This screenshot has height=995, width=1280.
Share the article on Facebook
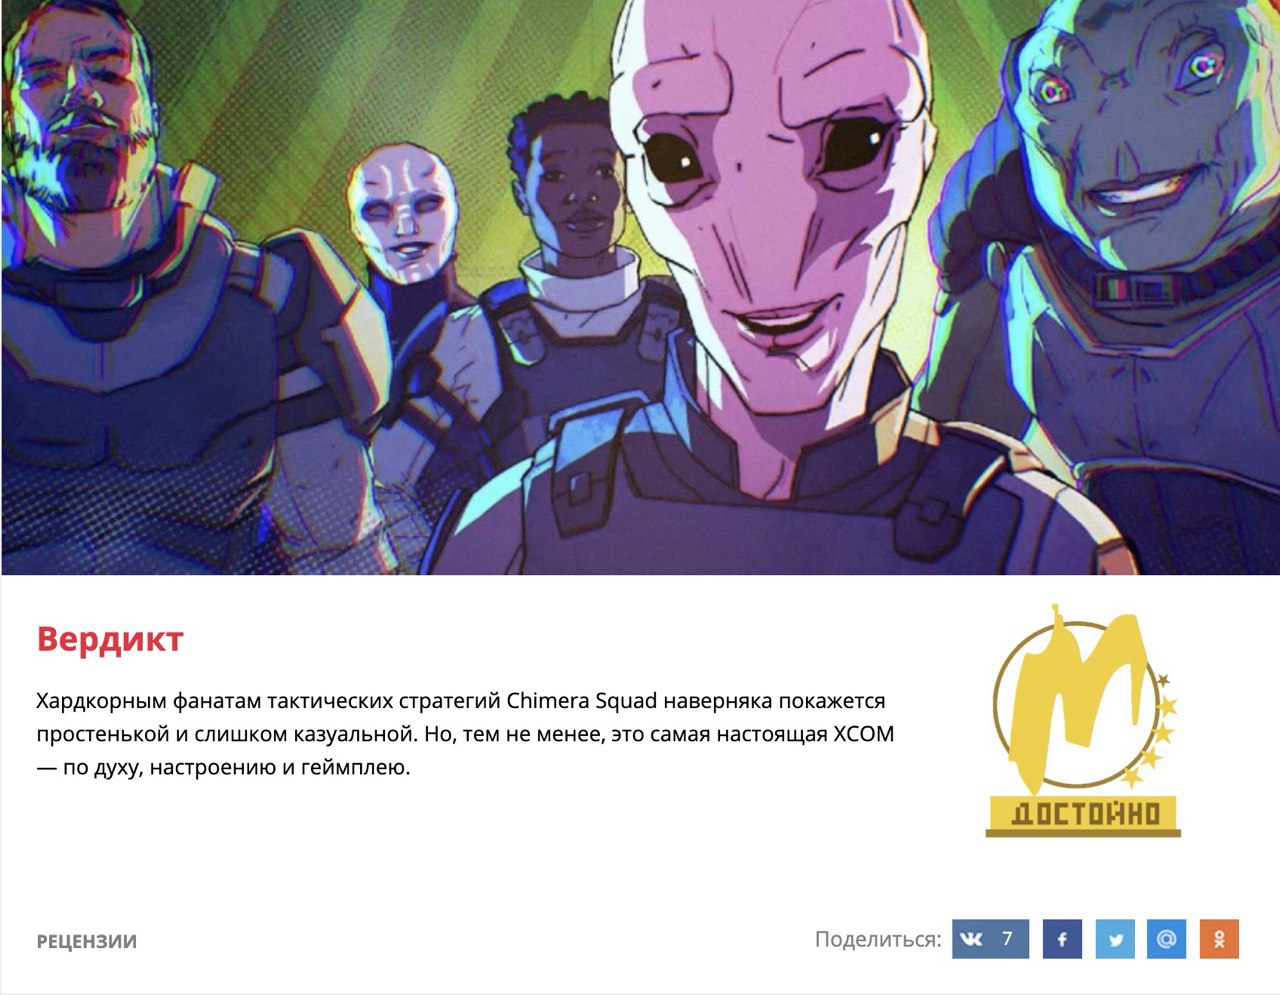pos(1062,939)
